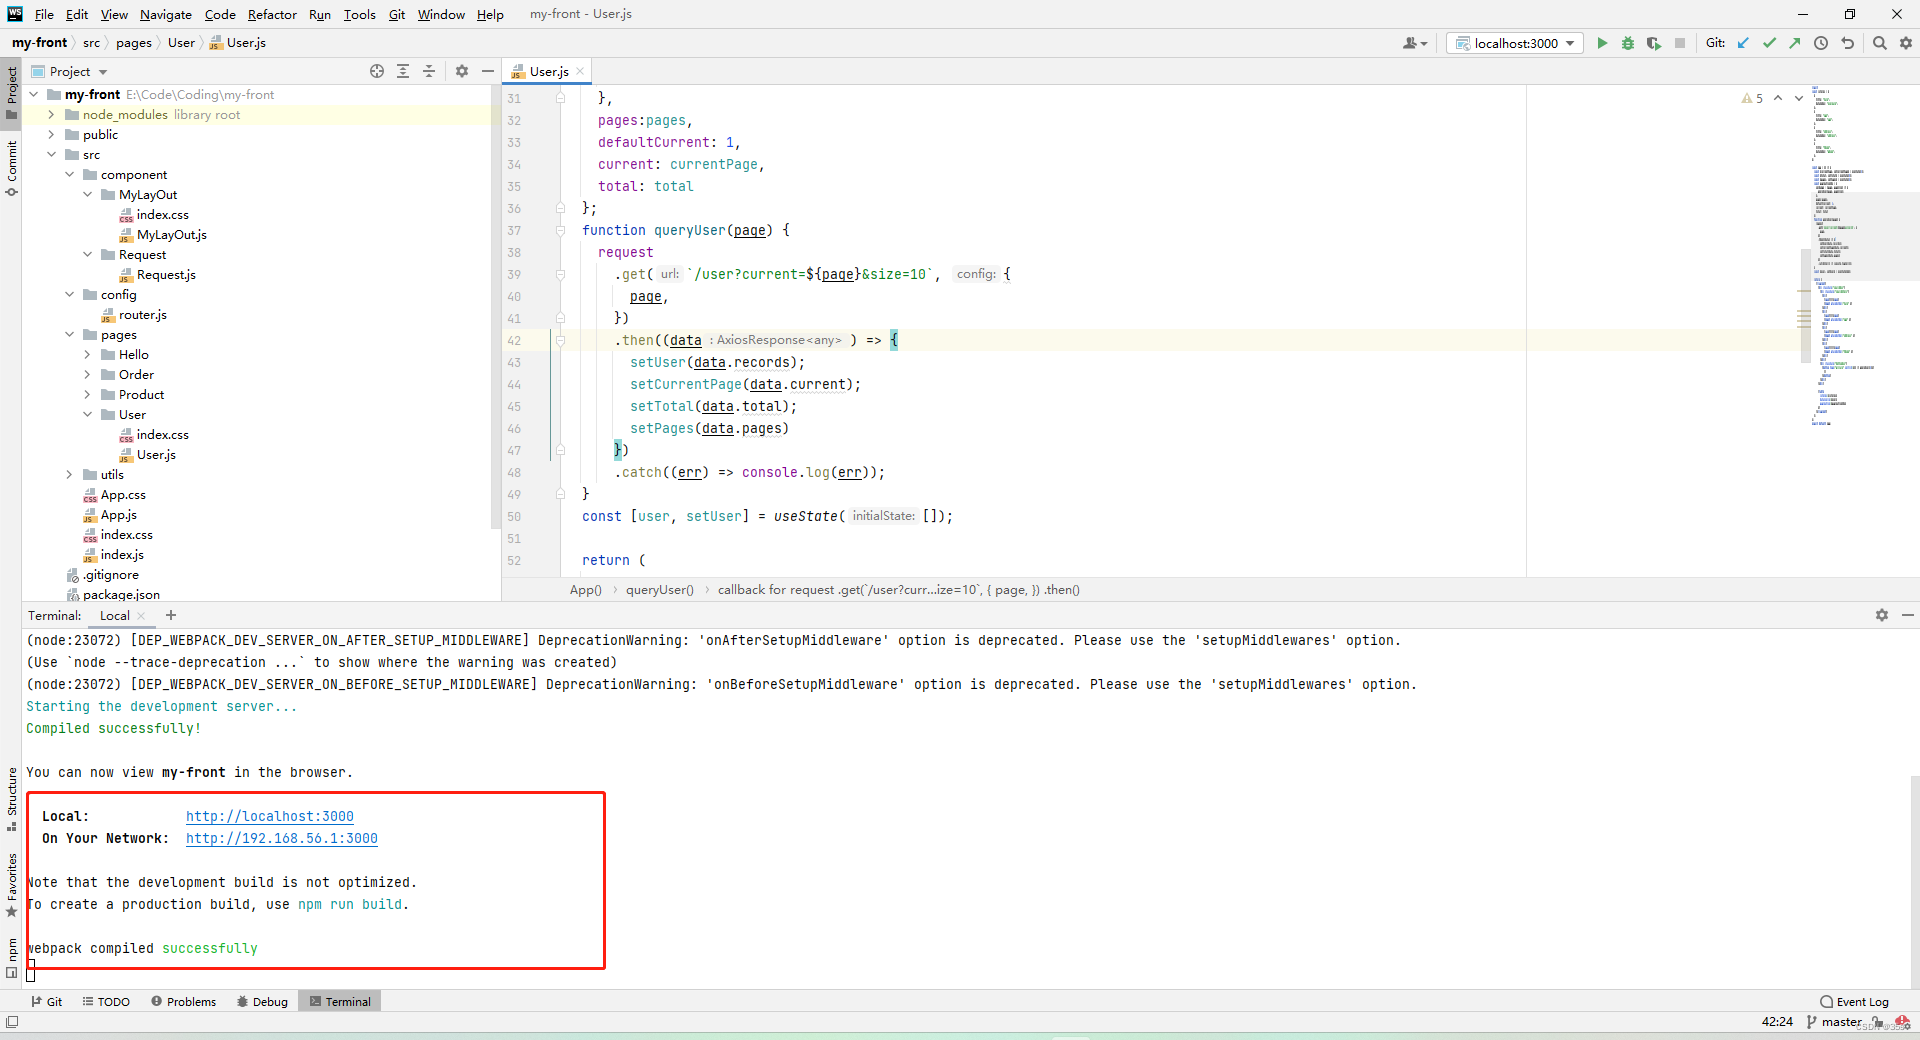The height and width of the screenshot is (1040, 1920).
Task: Push commits with Git arrow icon
Action: [x=1795, y=43]
